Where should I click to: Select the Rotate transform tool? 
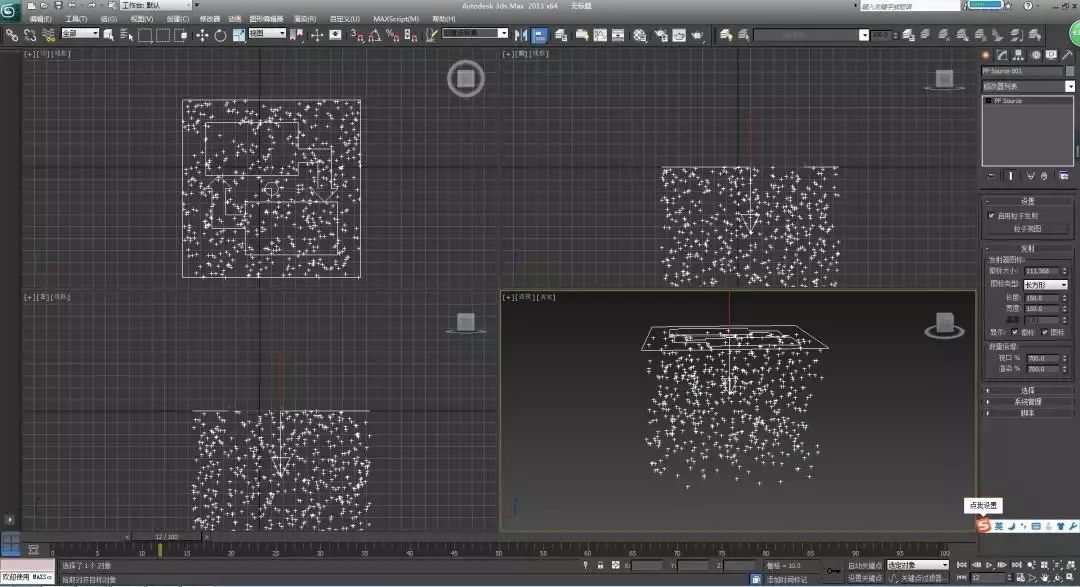220,35
